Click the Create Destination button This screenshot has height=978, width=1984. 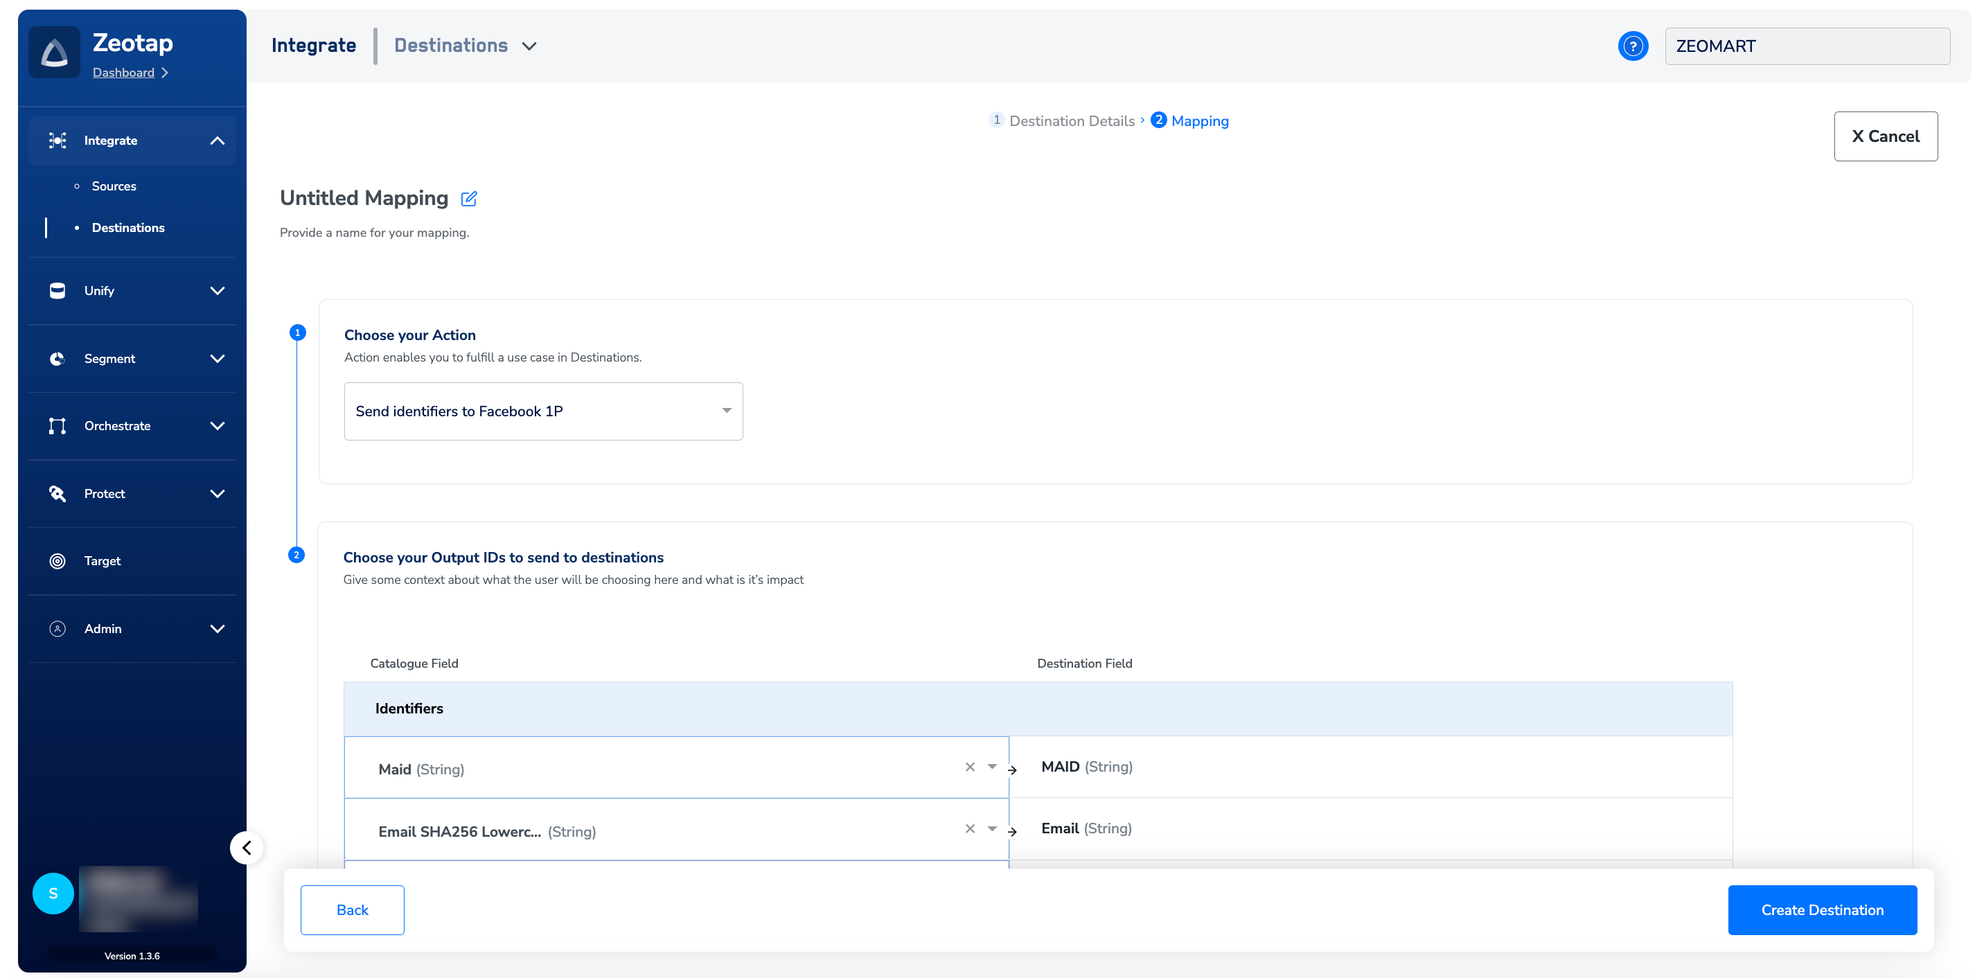point(1821,910)
